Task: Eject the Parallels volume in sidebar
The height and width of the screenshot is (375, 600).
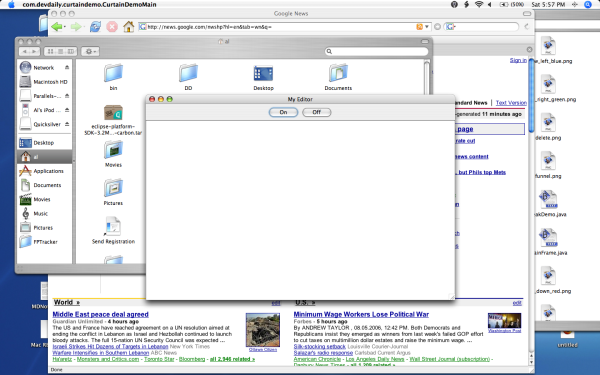Action: coord(67,96)
